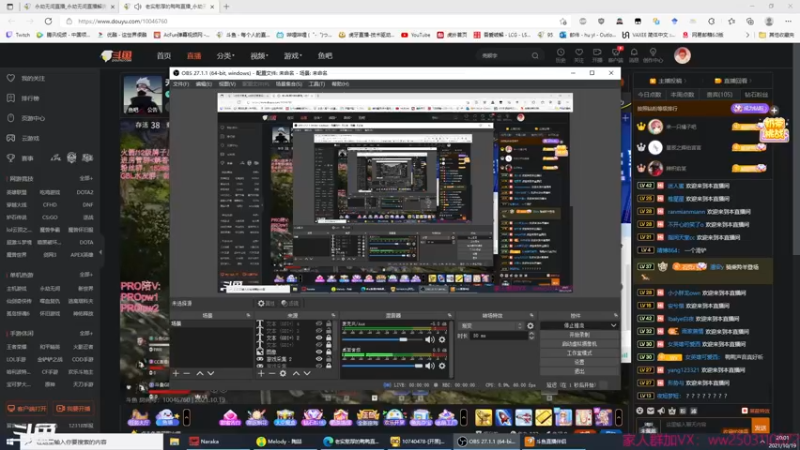The height and width of the screenshot is (450, 800).
Task: Click the Douyu logo
Action: tap(116, 56)
